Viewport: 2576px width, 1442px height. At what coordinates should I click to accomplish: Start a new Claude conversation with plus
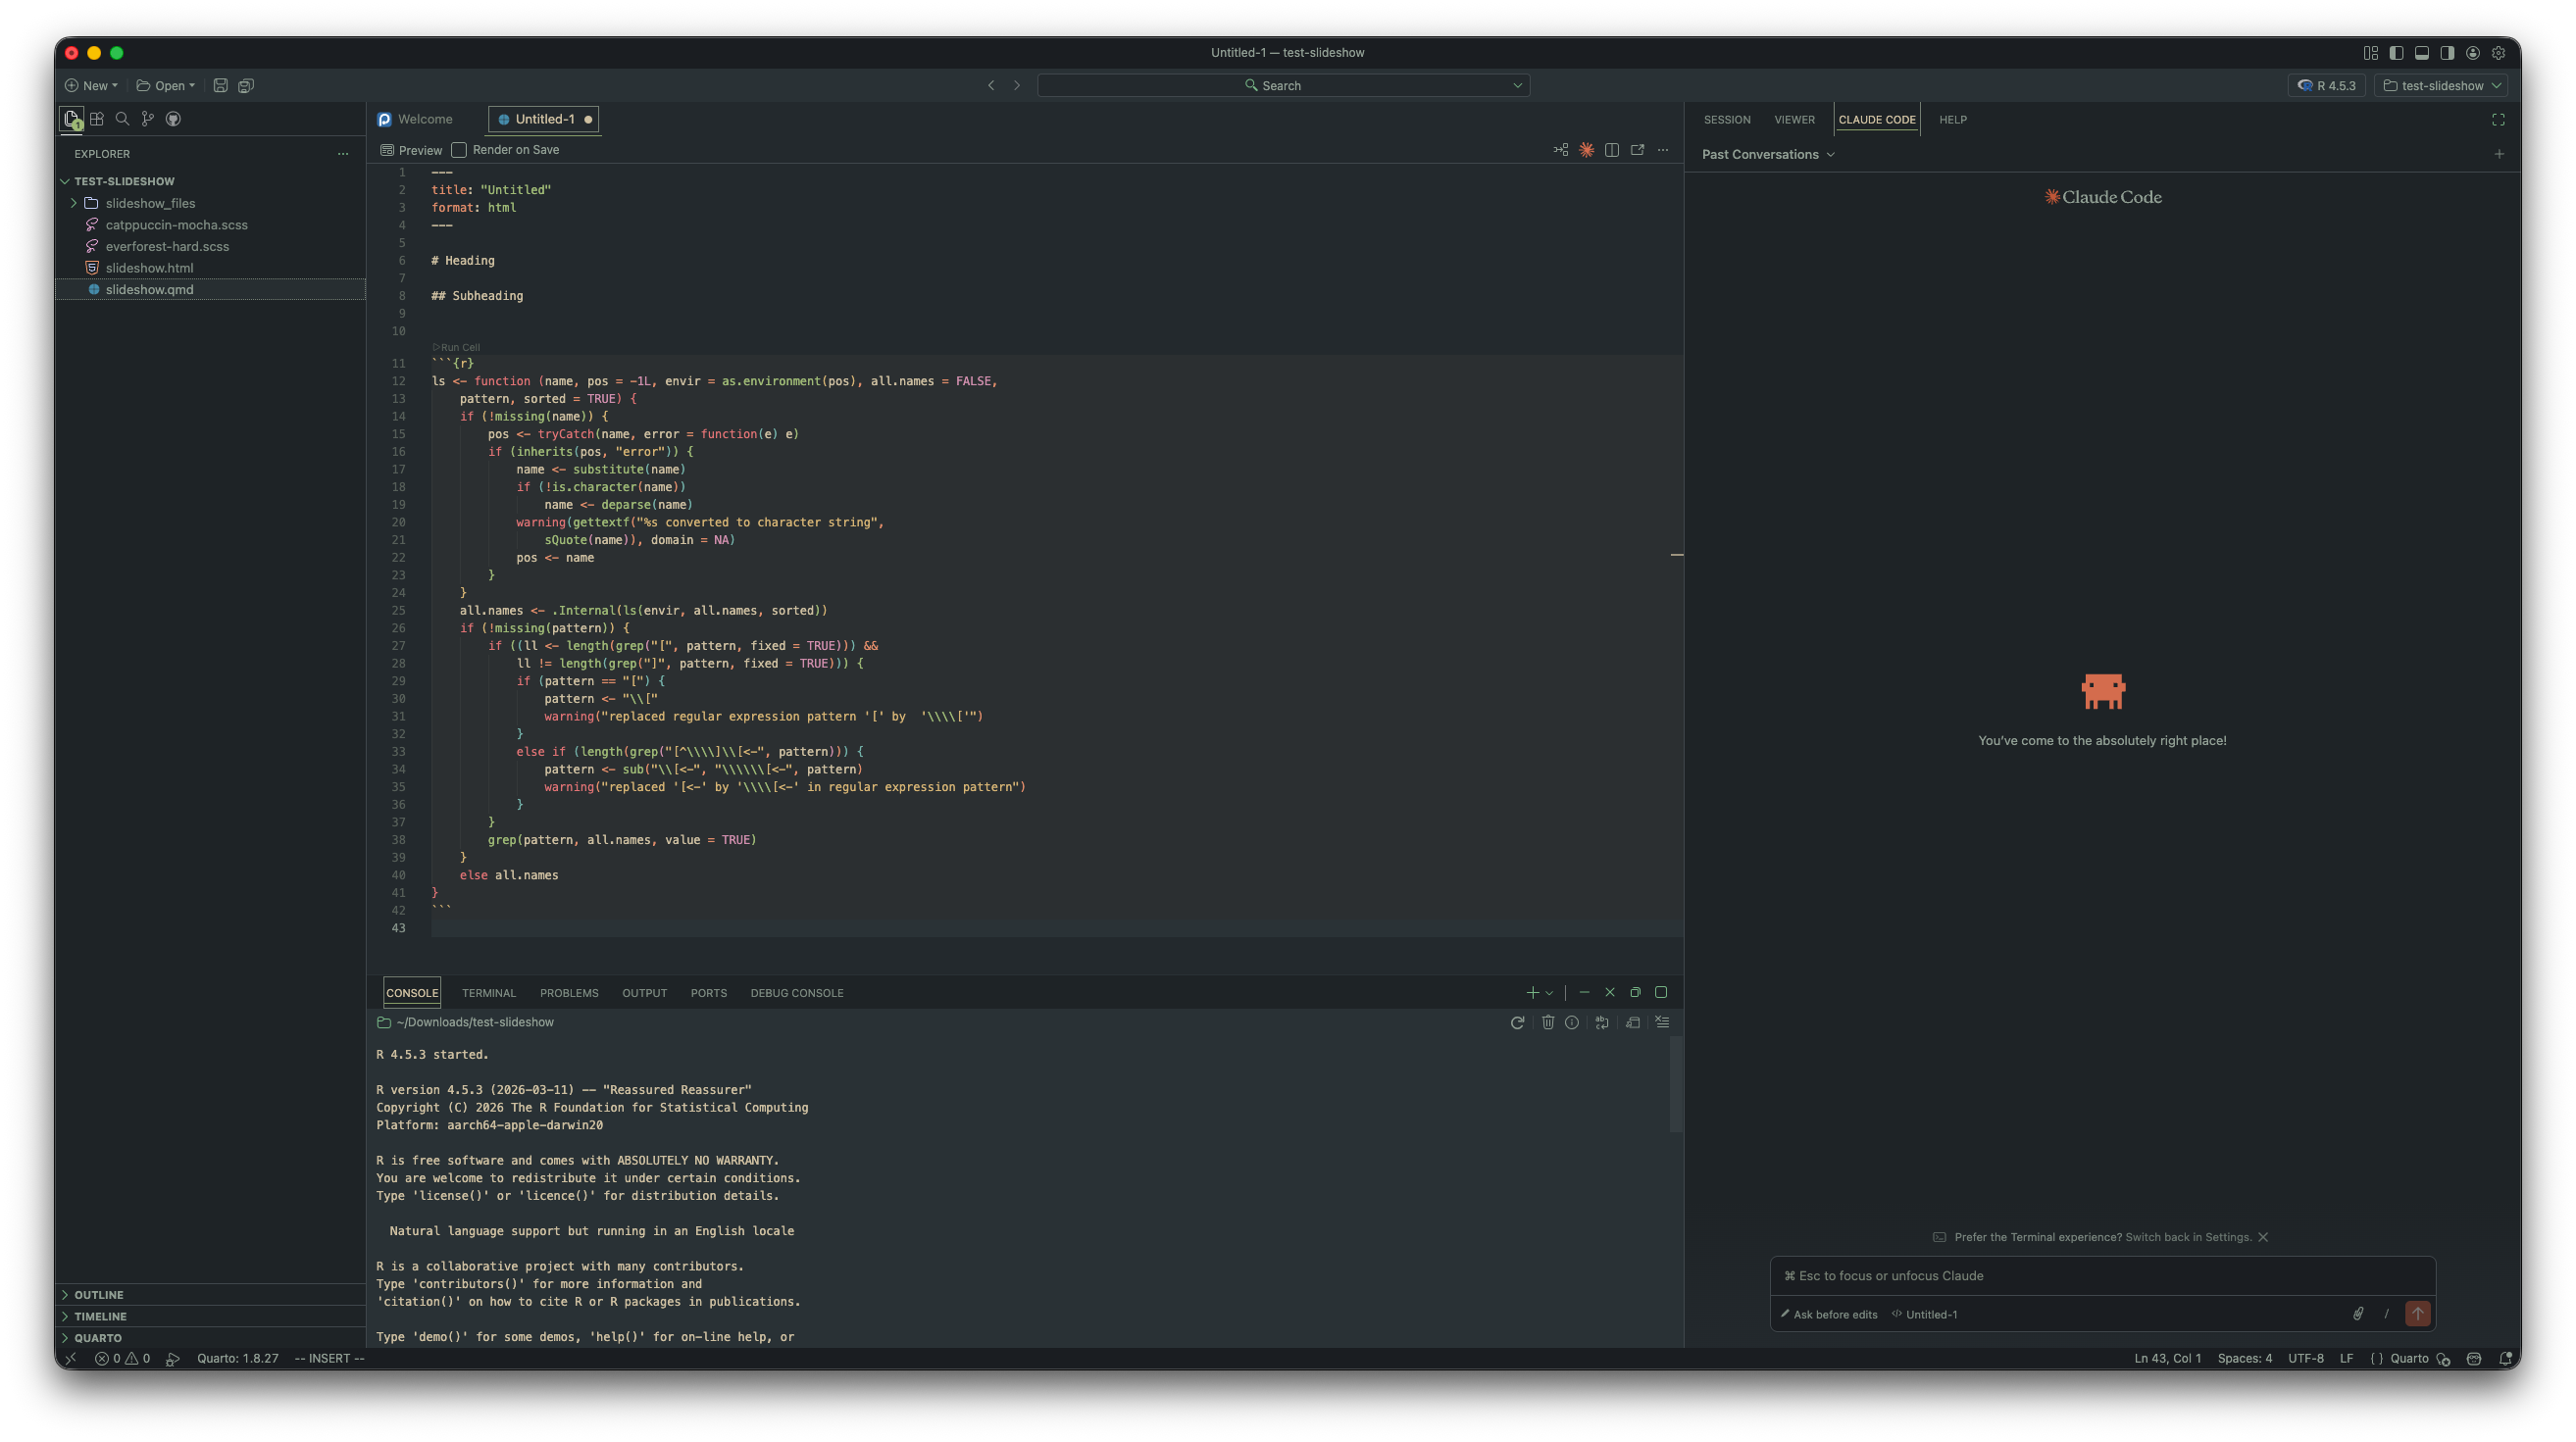point(2499,154)
